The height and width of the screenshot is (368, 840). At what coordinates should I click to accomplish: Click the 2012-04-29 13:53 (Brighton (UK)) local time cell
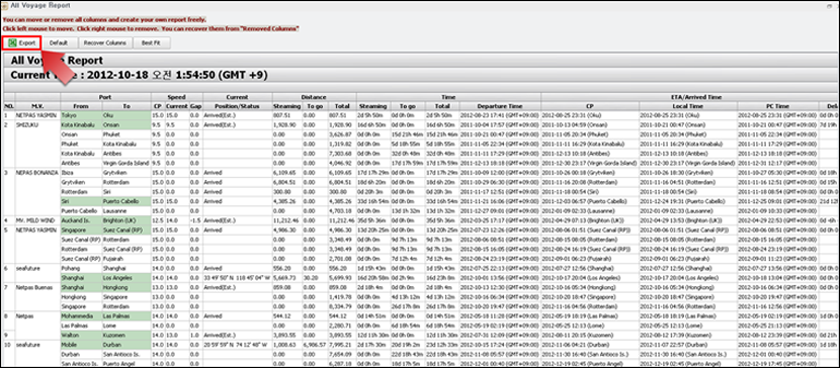coord(688,220)
